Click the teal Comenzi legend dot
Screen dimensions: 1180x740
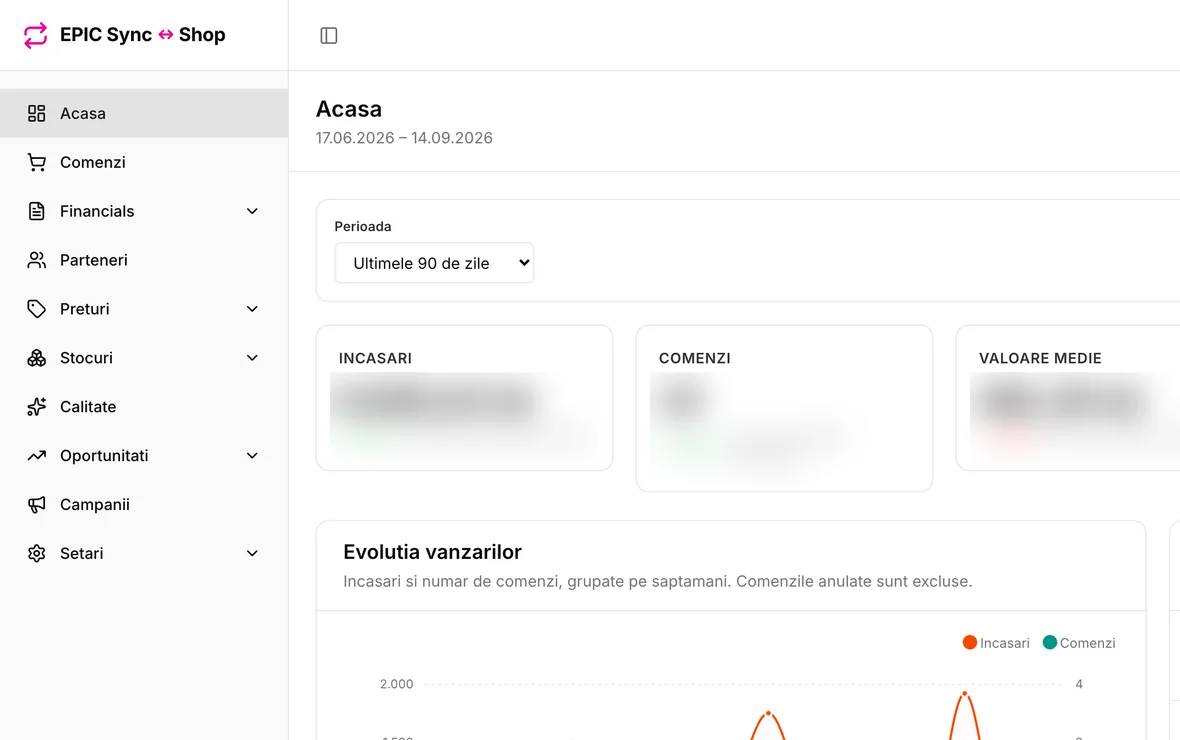coord(1050,642)
